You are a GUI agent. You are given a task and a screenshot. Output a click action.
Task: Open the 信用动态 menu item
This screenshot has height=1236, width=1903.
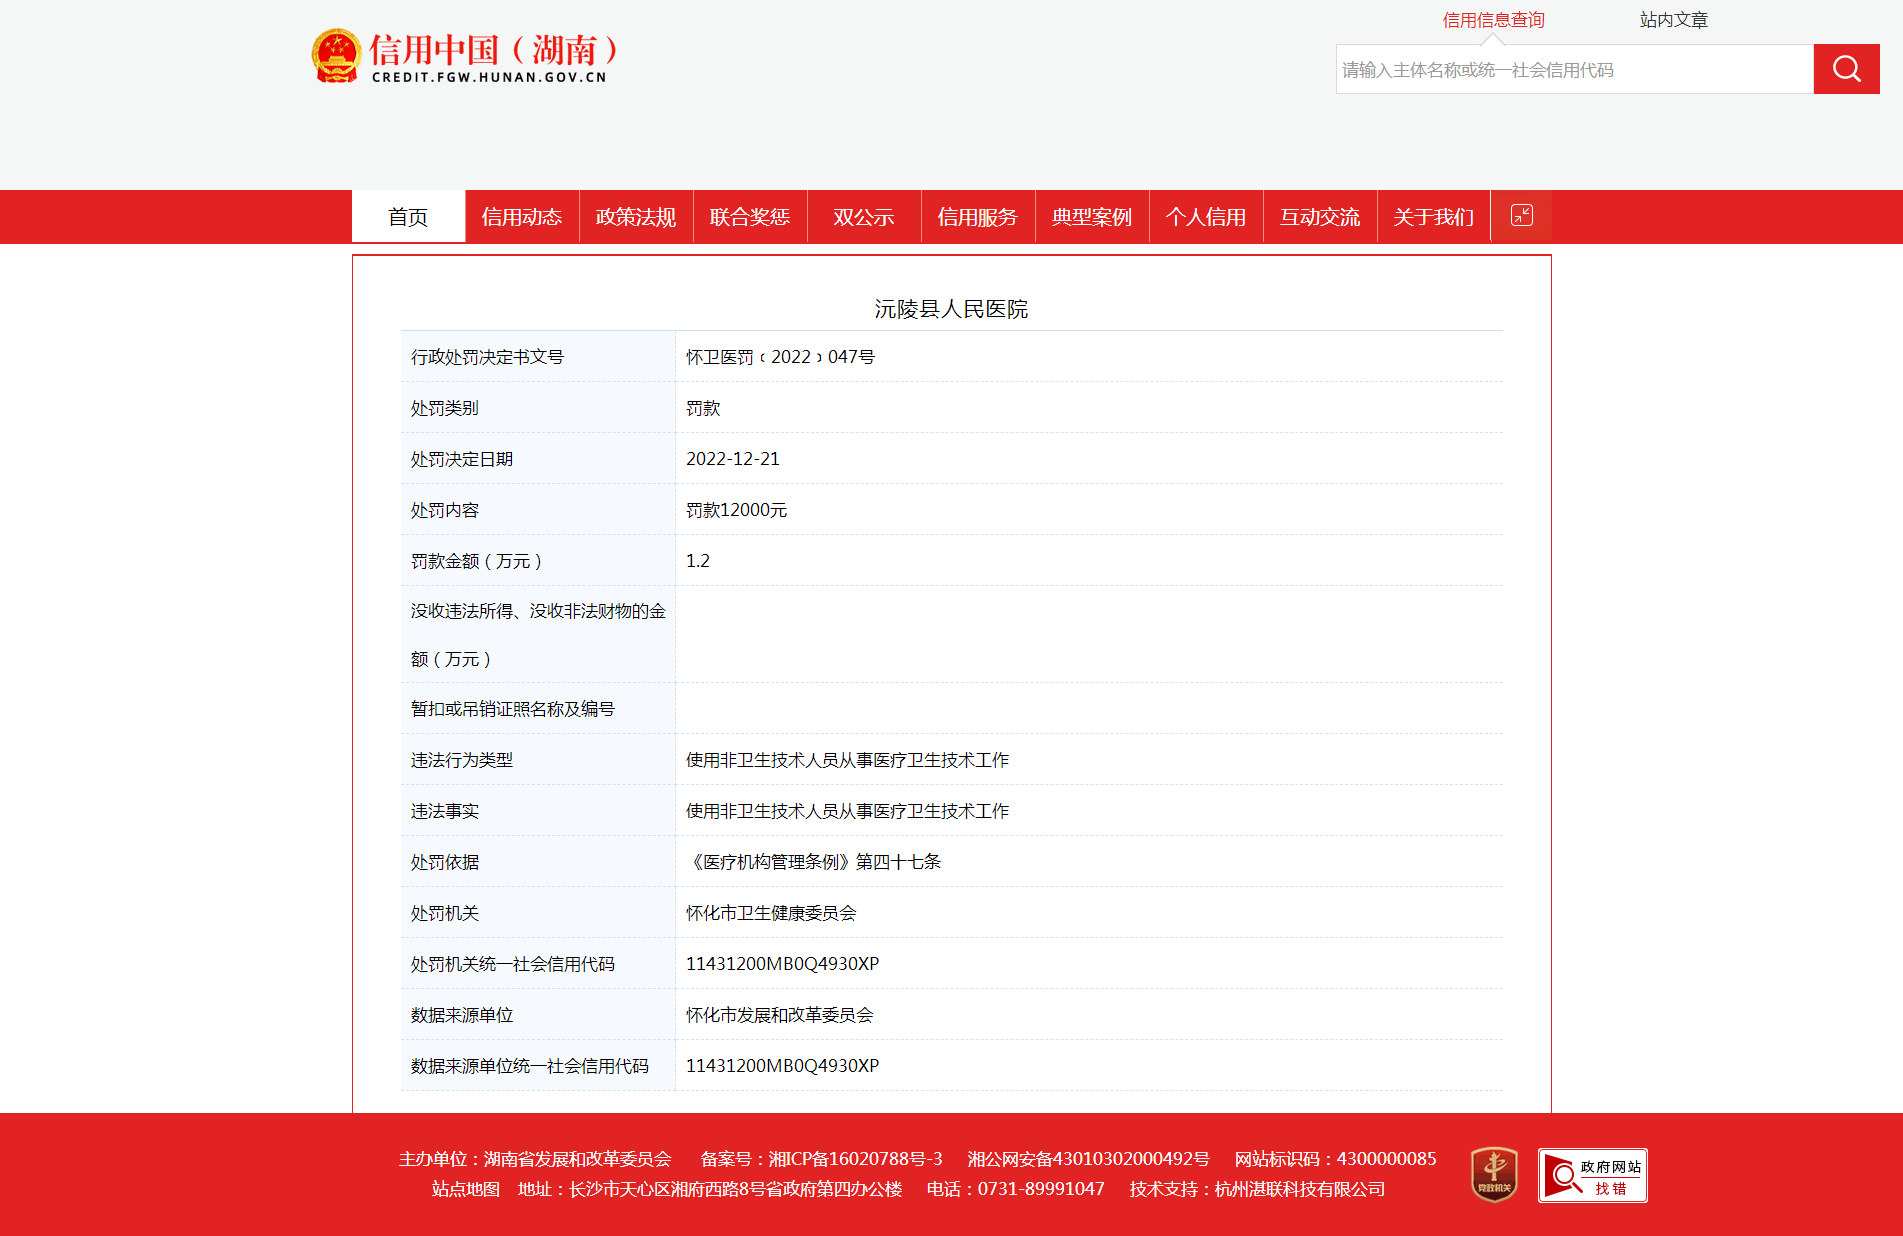(x=522, y=217)
